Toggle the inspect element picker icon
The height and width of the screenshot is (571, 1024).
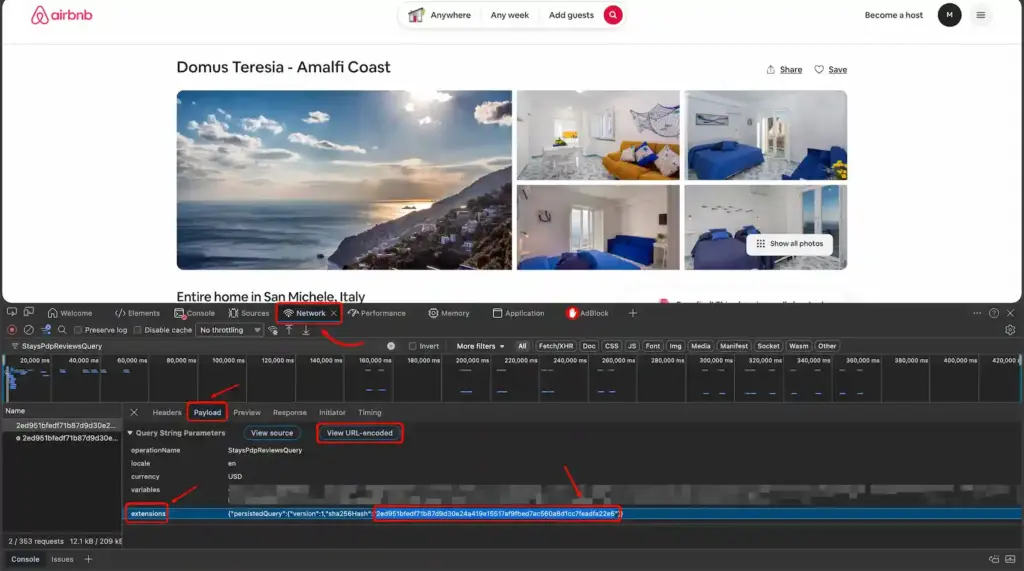12,312
